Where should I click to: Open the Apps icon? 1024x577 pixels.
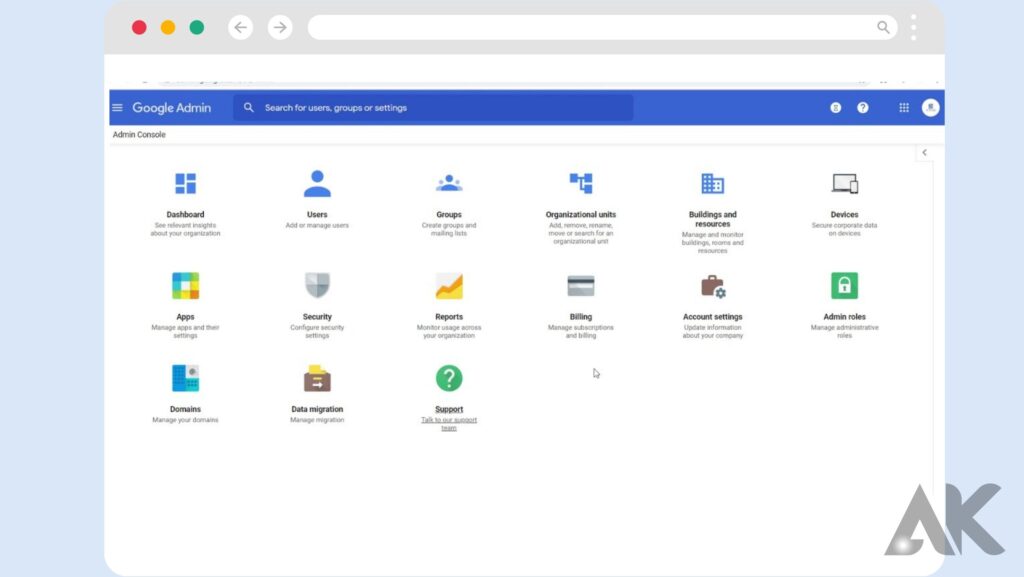[185, 286]
